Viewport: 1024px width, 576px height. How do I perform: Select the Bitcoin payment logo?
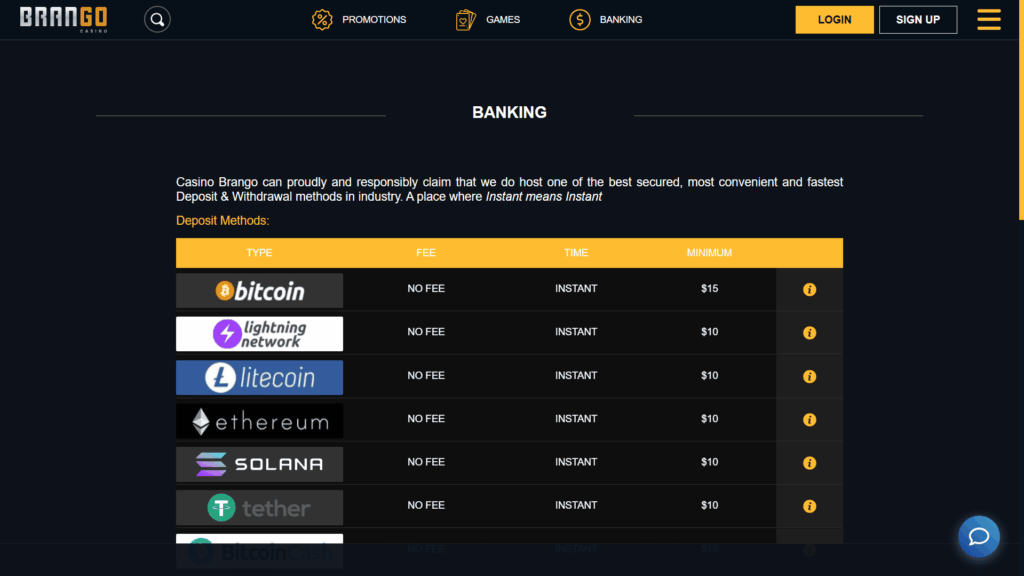(259, 289)
